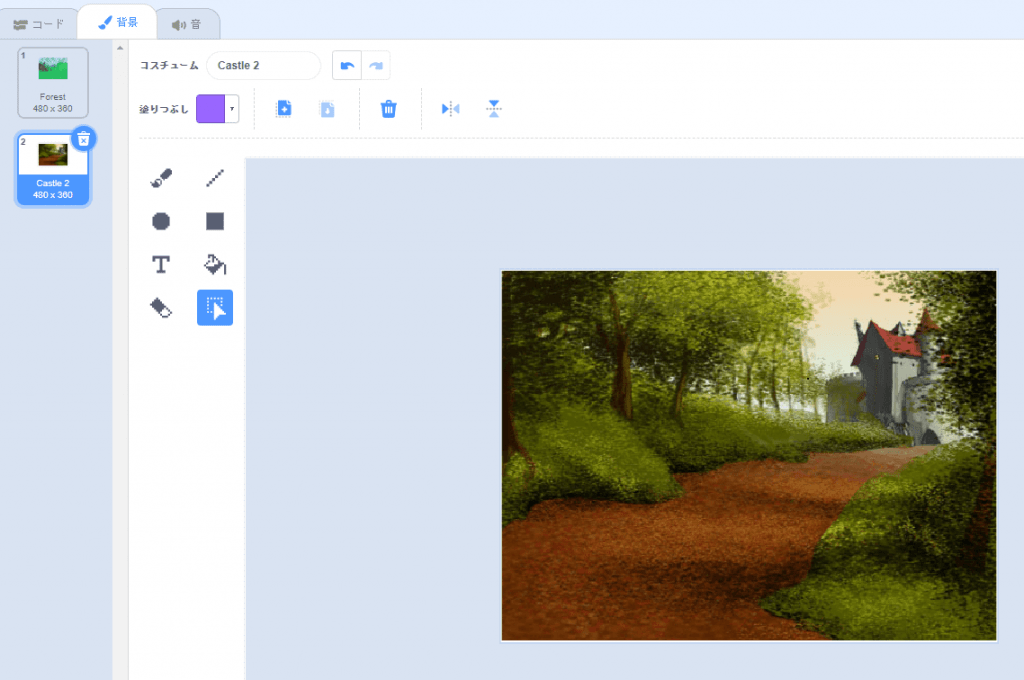Activate the Text tool
The height and width of the screenshot is (680, 1024).
pos(161,264)
